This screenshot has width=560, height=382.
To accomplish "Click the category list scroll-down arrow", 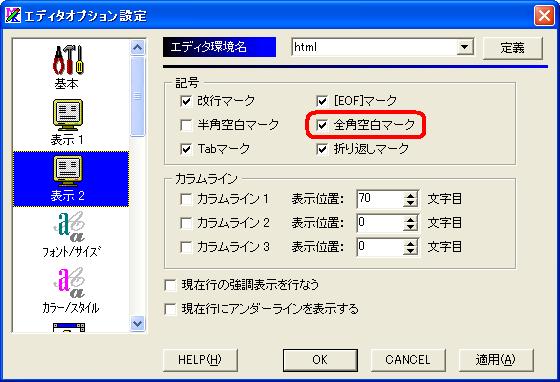I will tap(138, 324).
